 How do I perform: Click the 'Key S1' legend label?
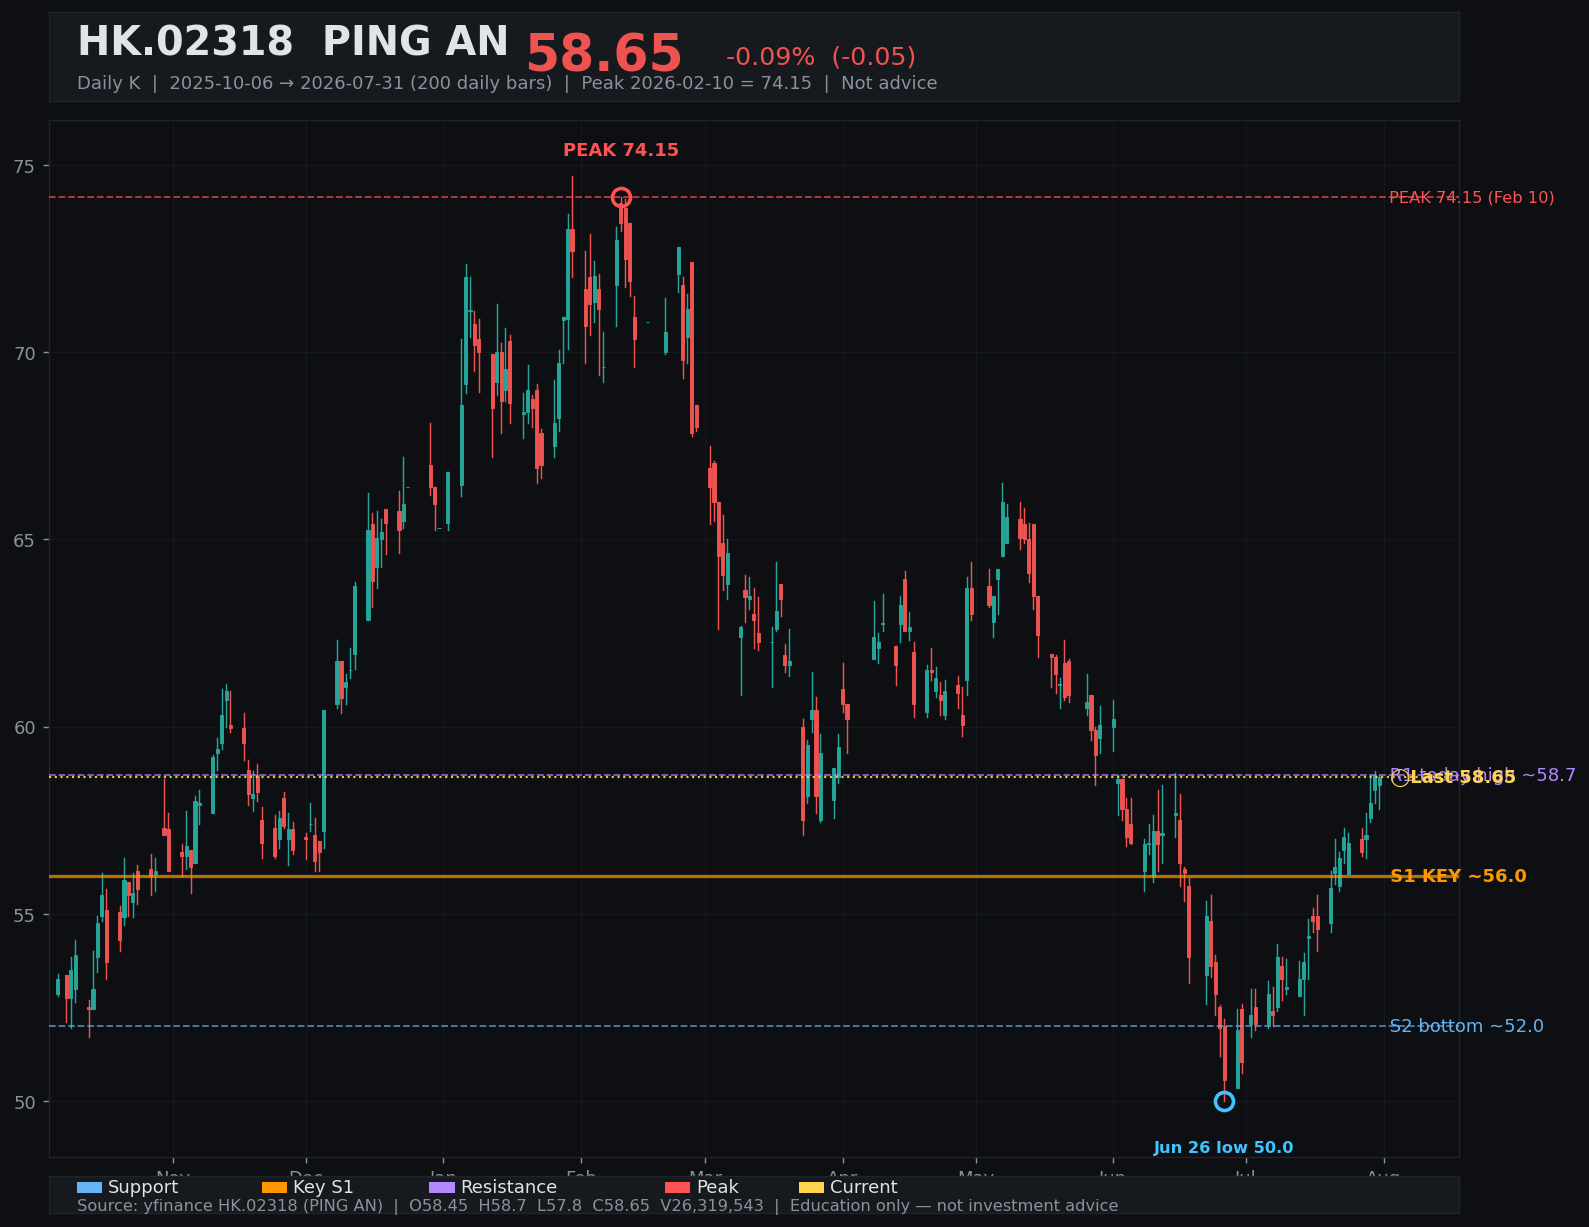click(323, 1187)
